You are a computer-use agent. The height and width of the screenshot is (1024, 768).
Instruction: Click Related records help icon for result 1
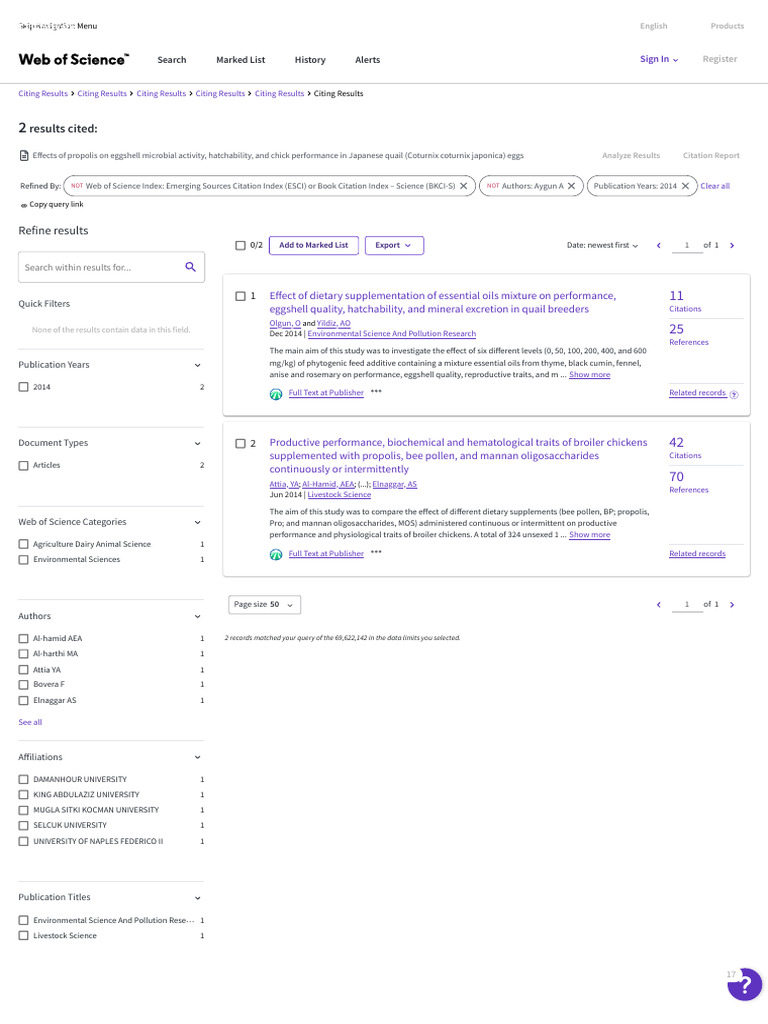tap(734, 394)
